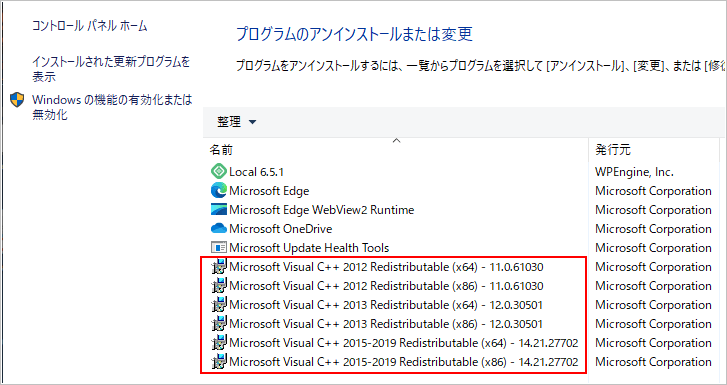The height and width of the screenshot is (385, 727).
Task: Click the Local 6.5.1 app icon
Action: [218, 172]
